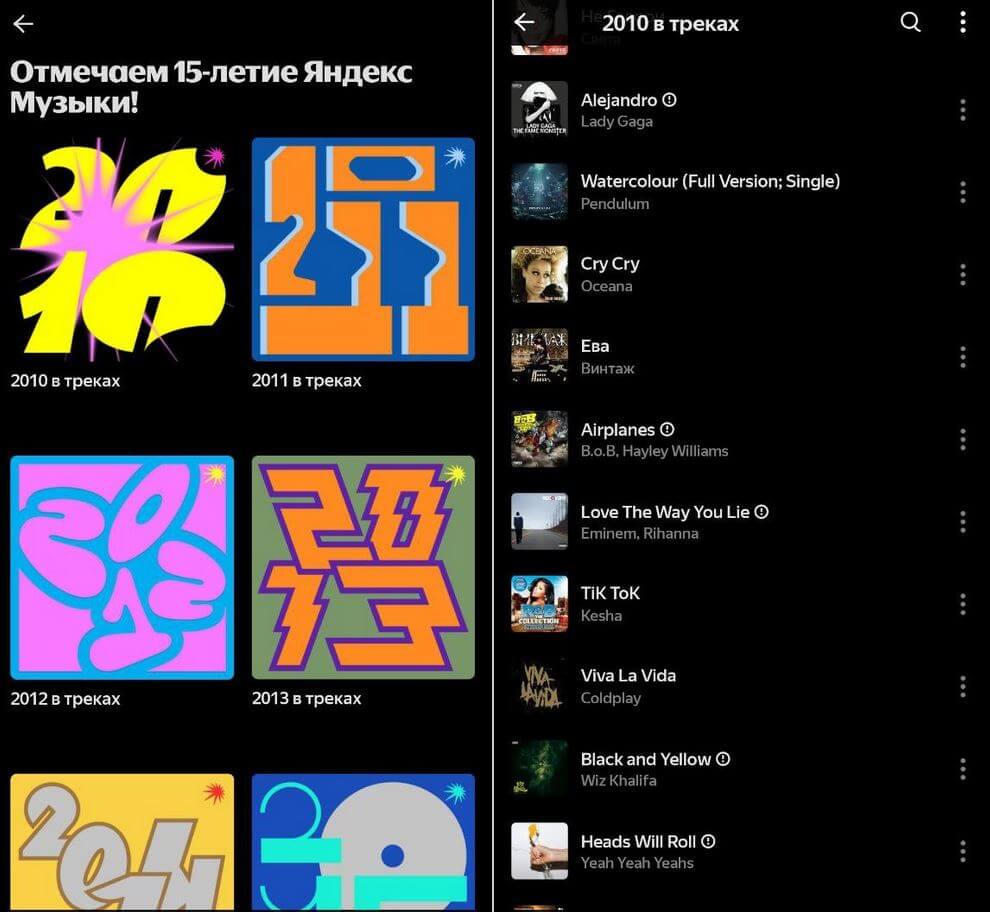Click the artists Eminem, Rihanna
The height and width of the screenshot is (912, 990).
640,534
